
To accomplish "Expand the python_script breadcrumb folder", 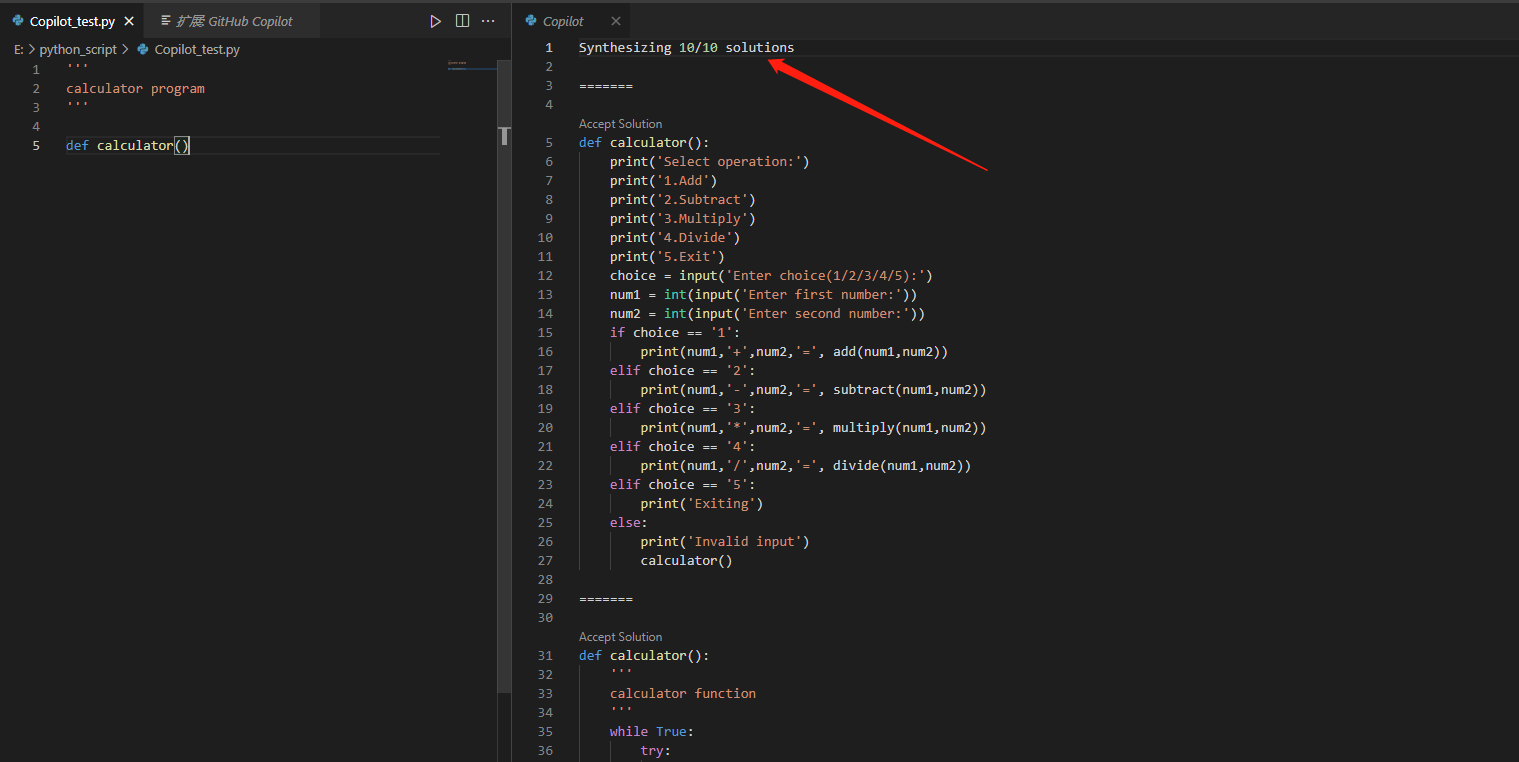I will coord(78,49).
